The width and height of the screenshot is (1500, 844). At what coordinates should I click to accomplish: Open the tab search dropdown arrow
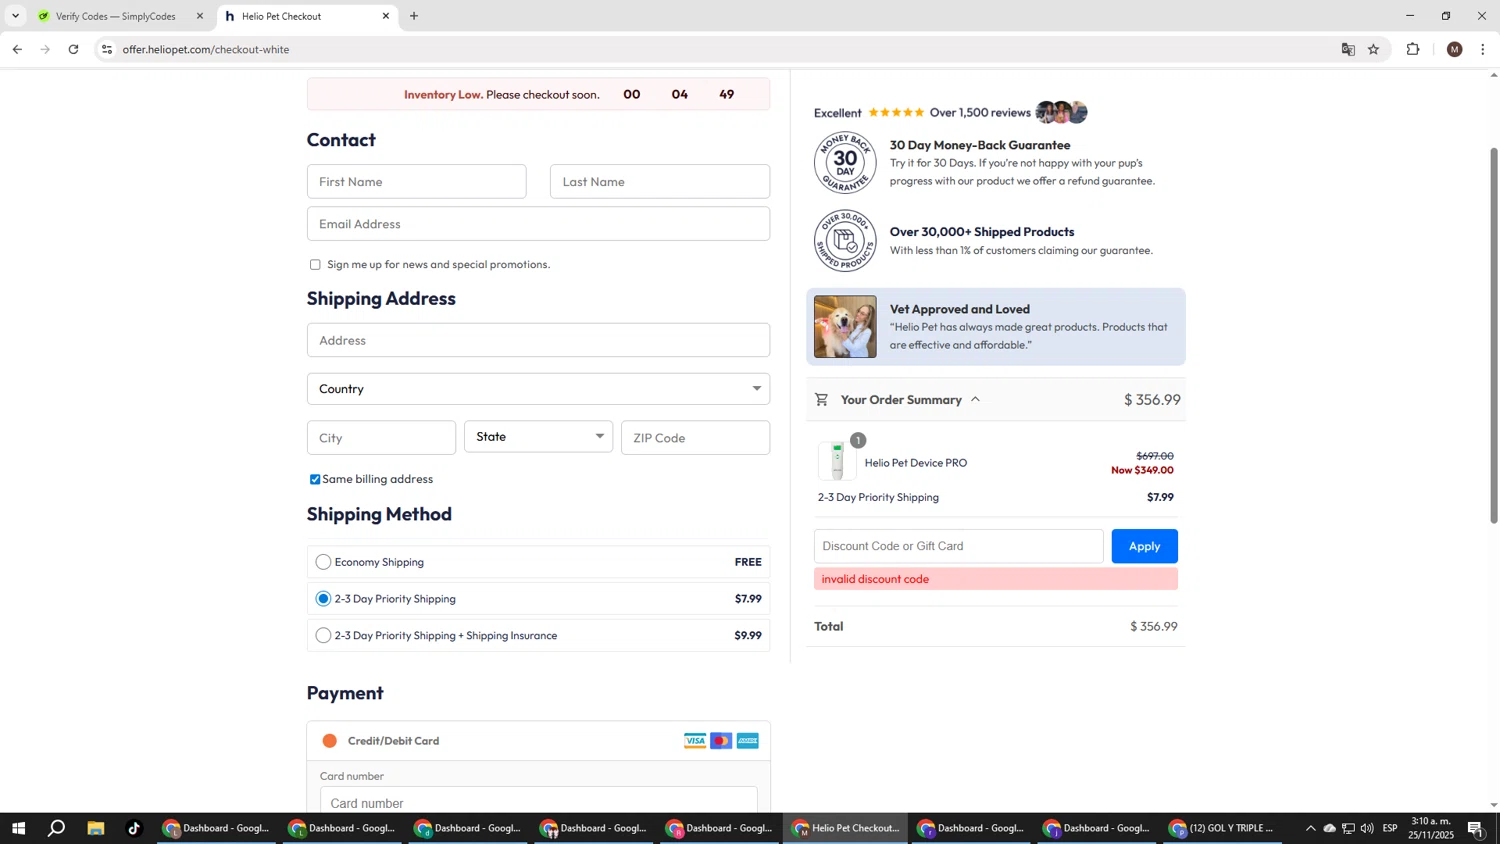15,16
